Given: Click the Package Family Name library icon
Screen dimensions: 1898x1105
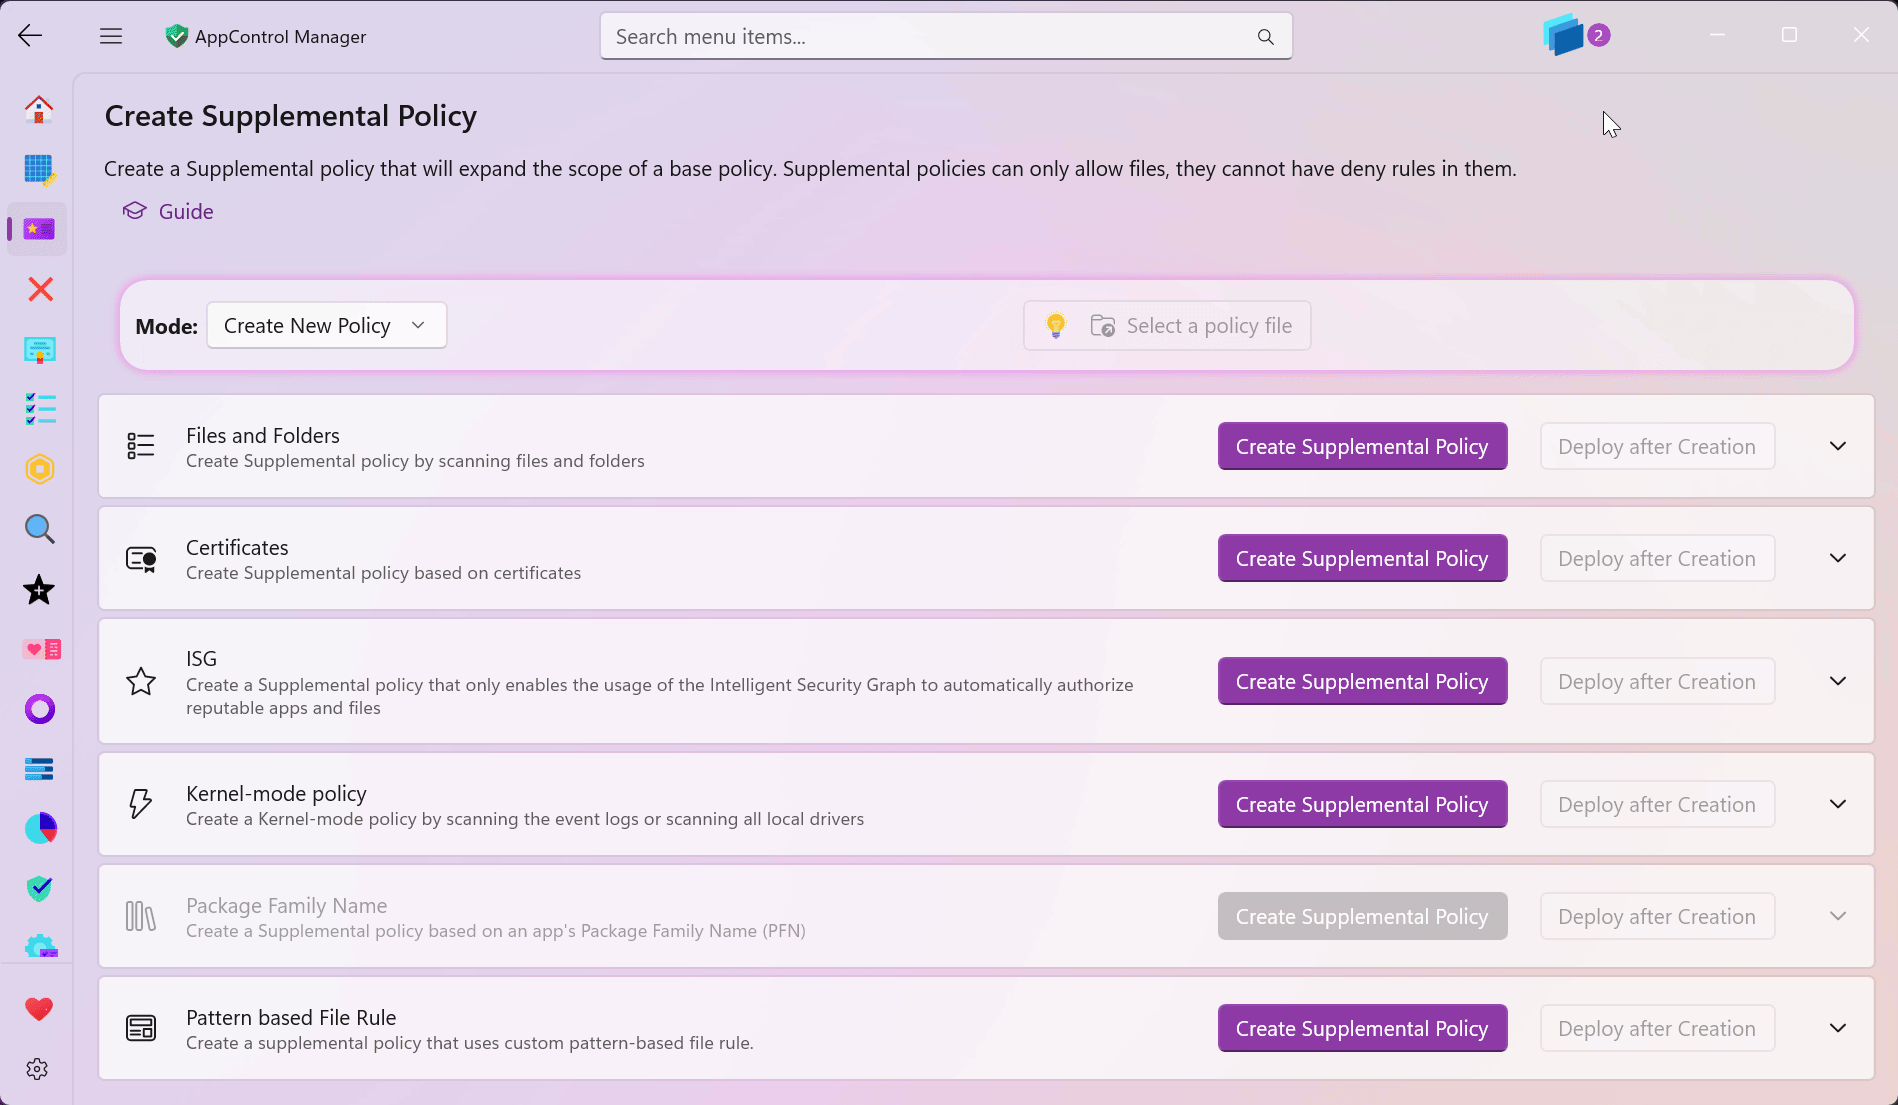Looking at the screenshot, I should point(141,916).
